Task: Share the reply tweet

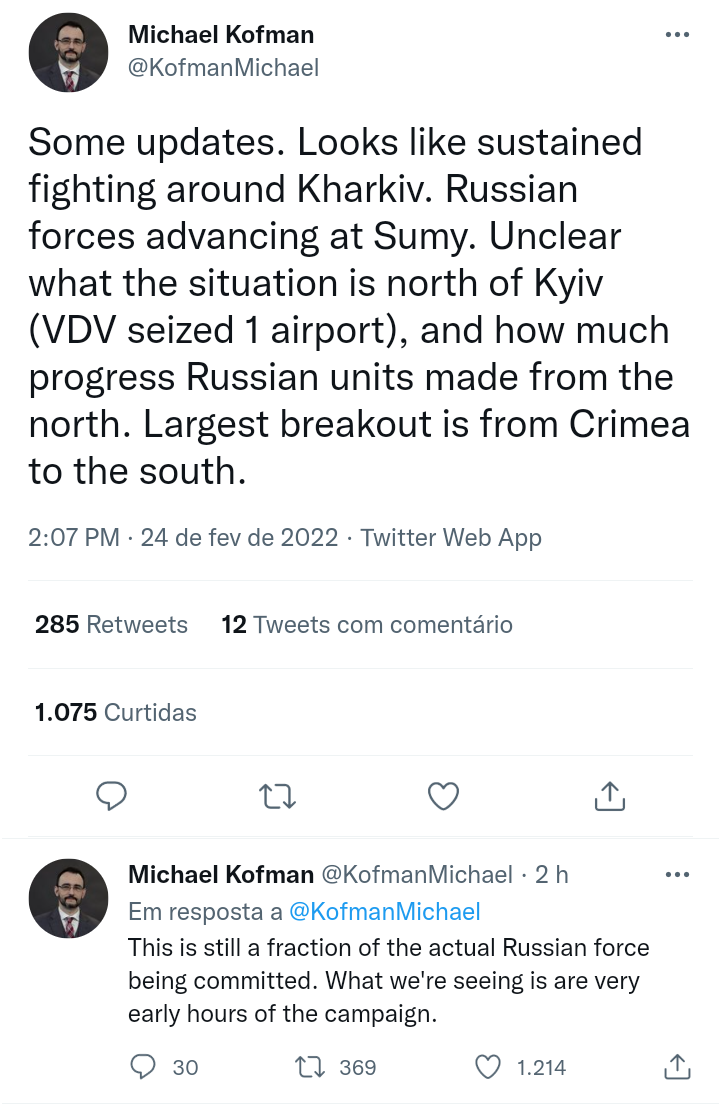Action: click(x=677, y=1067)
